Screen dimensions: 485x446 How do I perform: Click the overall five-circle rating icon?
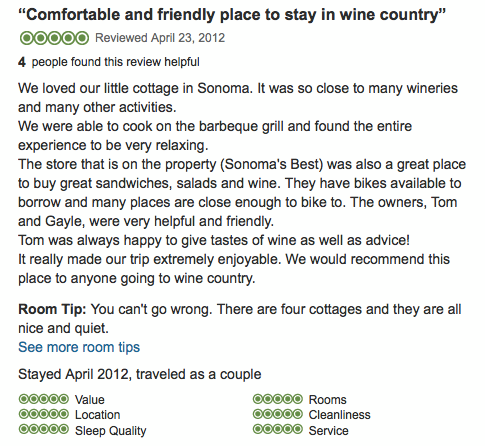[x=54, y=38]
